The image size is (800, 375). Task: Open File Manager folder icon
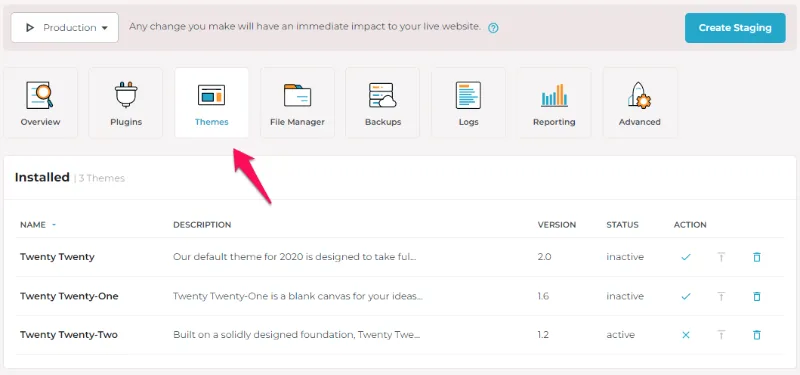(x=297, y=95)
